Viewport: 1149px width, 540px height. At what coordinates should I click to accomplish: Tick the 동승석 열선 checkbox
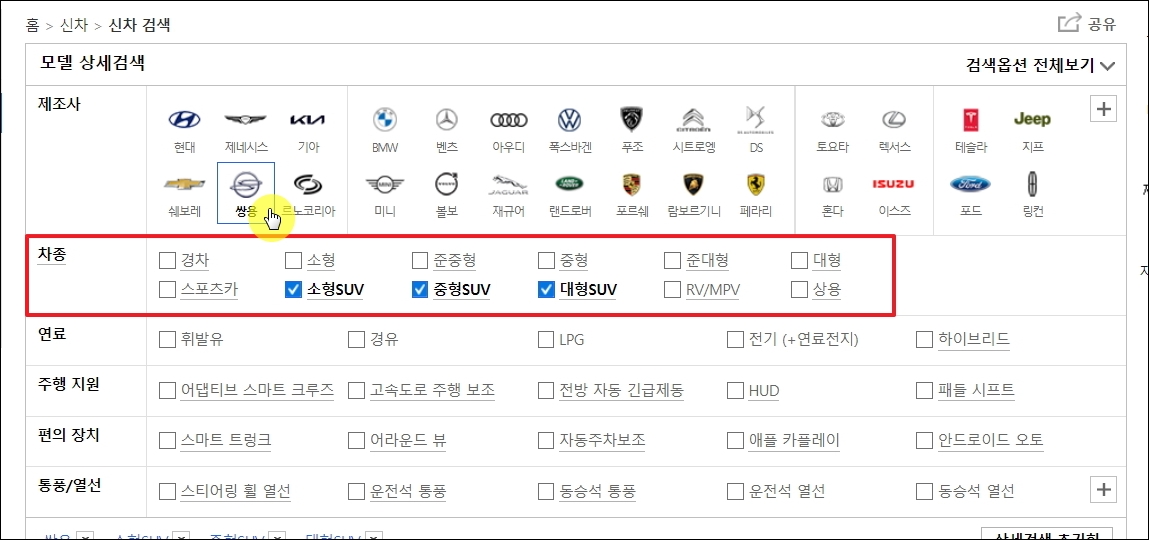pyautogui.click(x=926, y=490)
